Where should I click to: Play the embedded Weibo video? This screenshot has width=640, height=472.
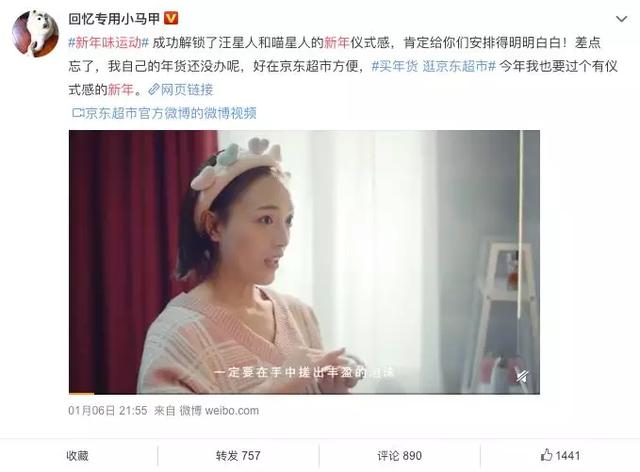coord(304,262)
